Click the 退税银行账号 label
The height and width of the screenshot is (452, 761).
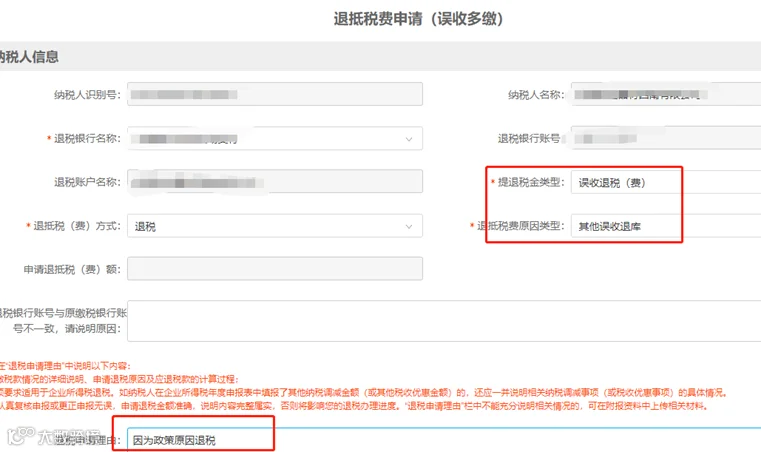click(x=529, y=138)
